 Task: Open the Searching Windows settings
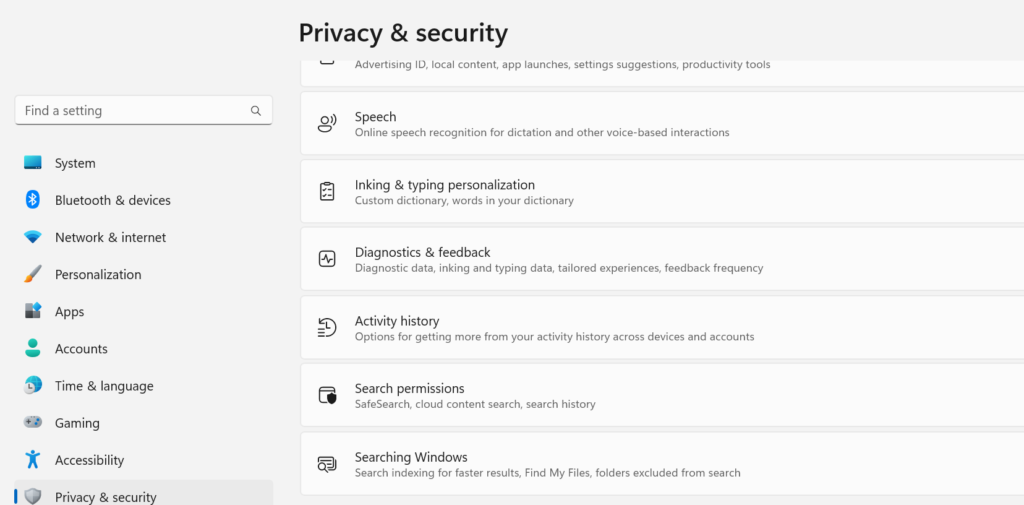(411, 457)
